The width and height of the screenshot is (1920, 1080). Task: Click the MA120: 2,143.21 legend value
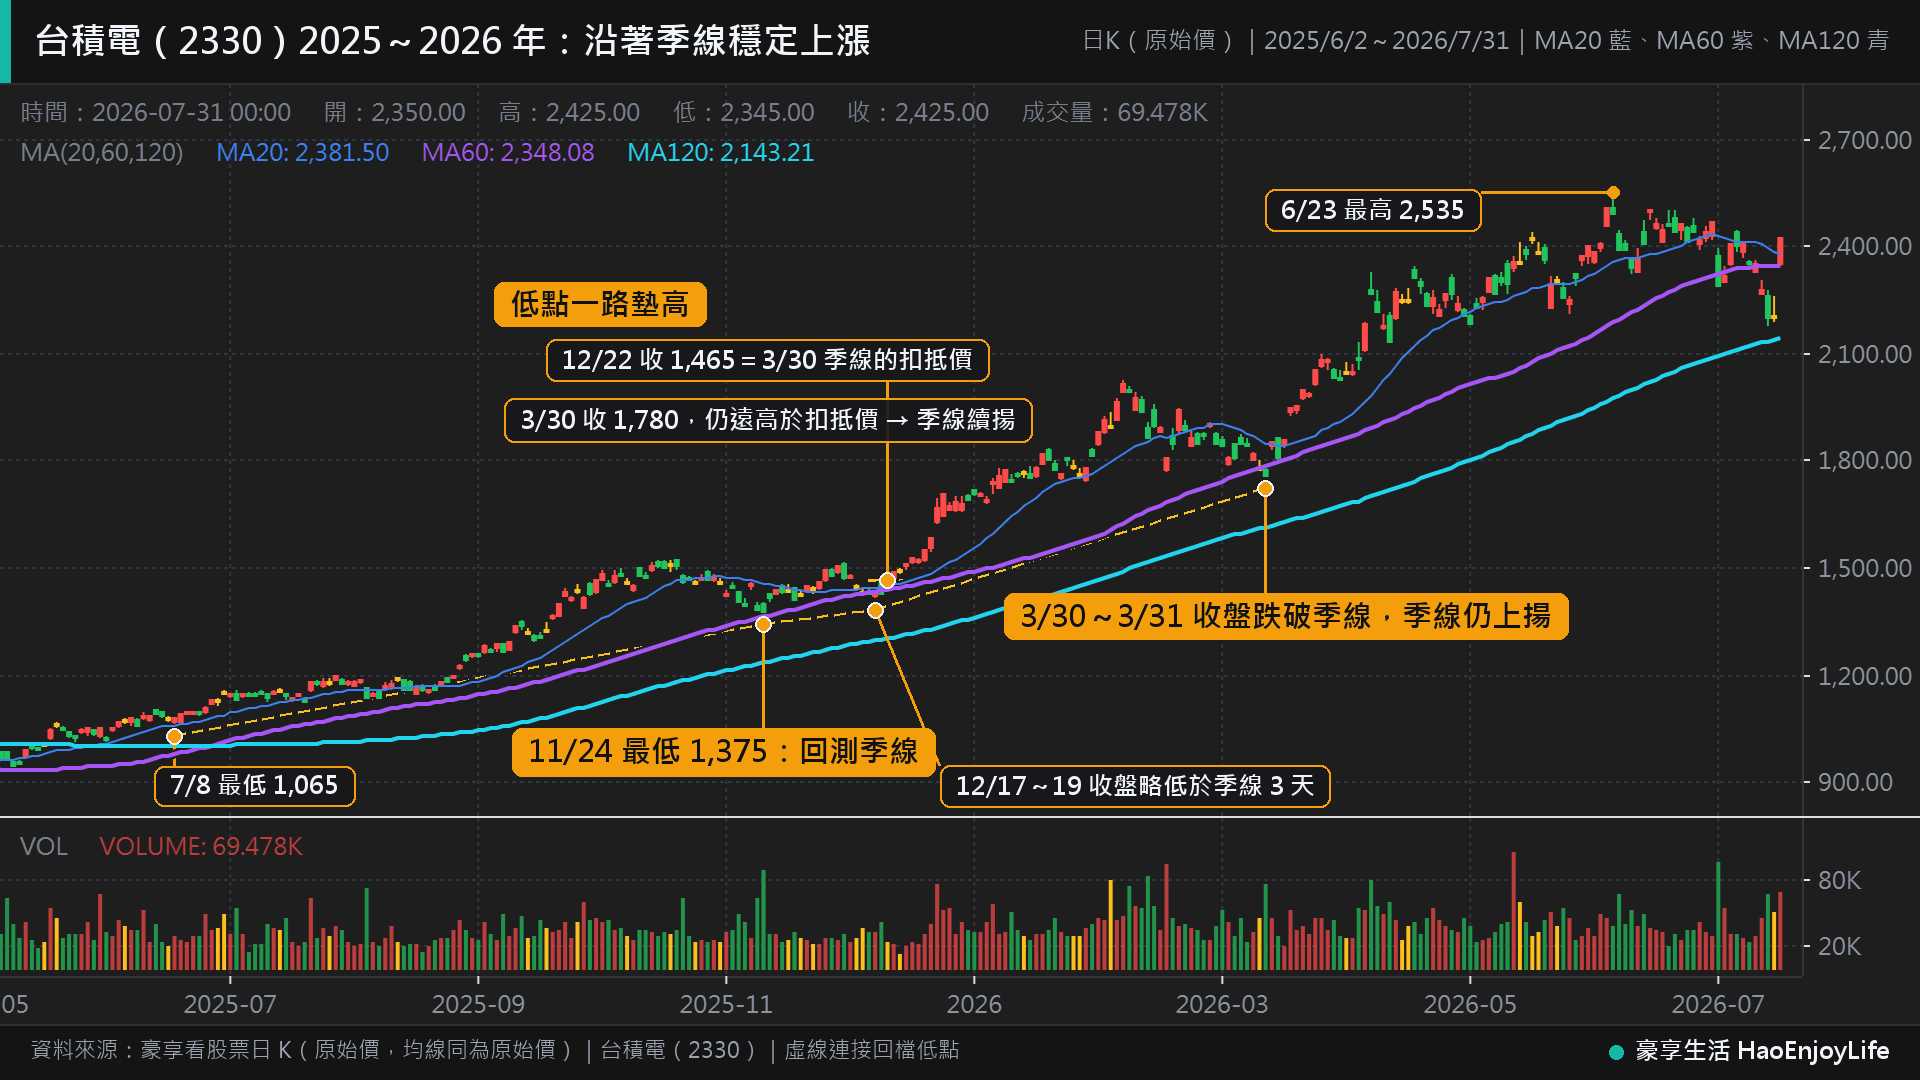click(720, 153)
